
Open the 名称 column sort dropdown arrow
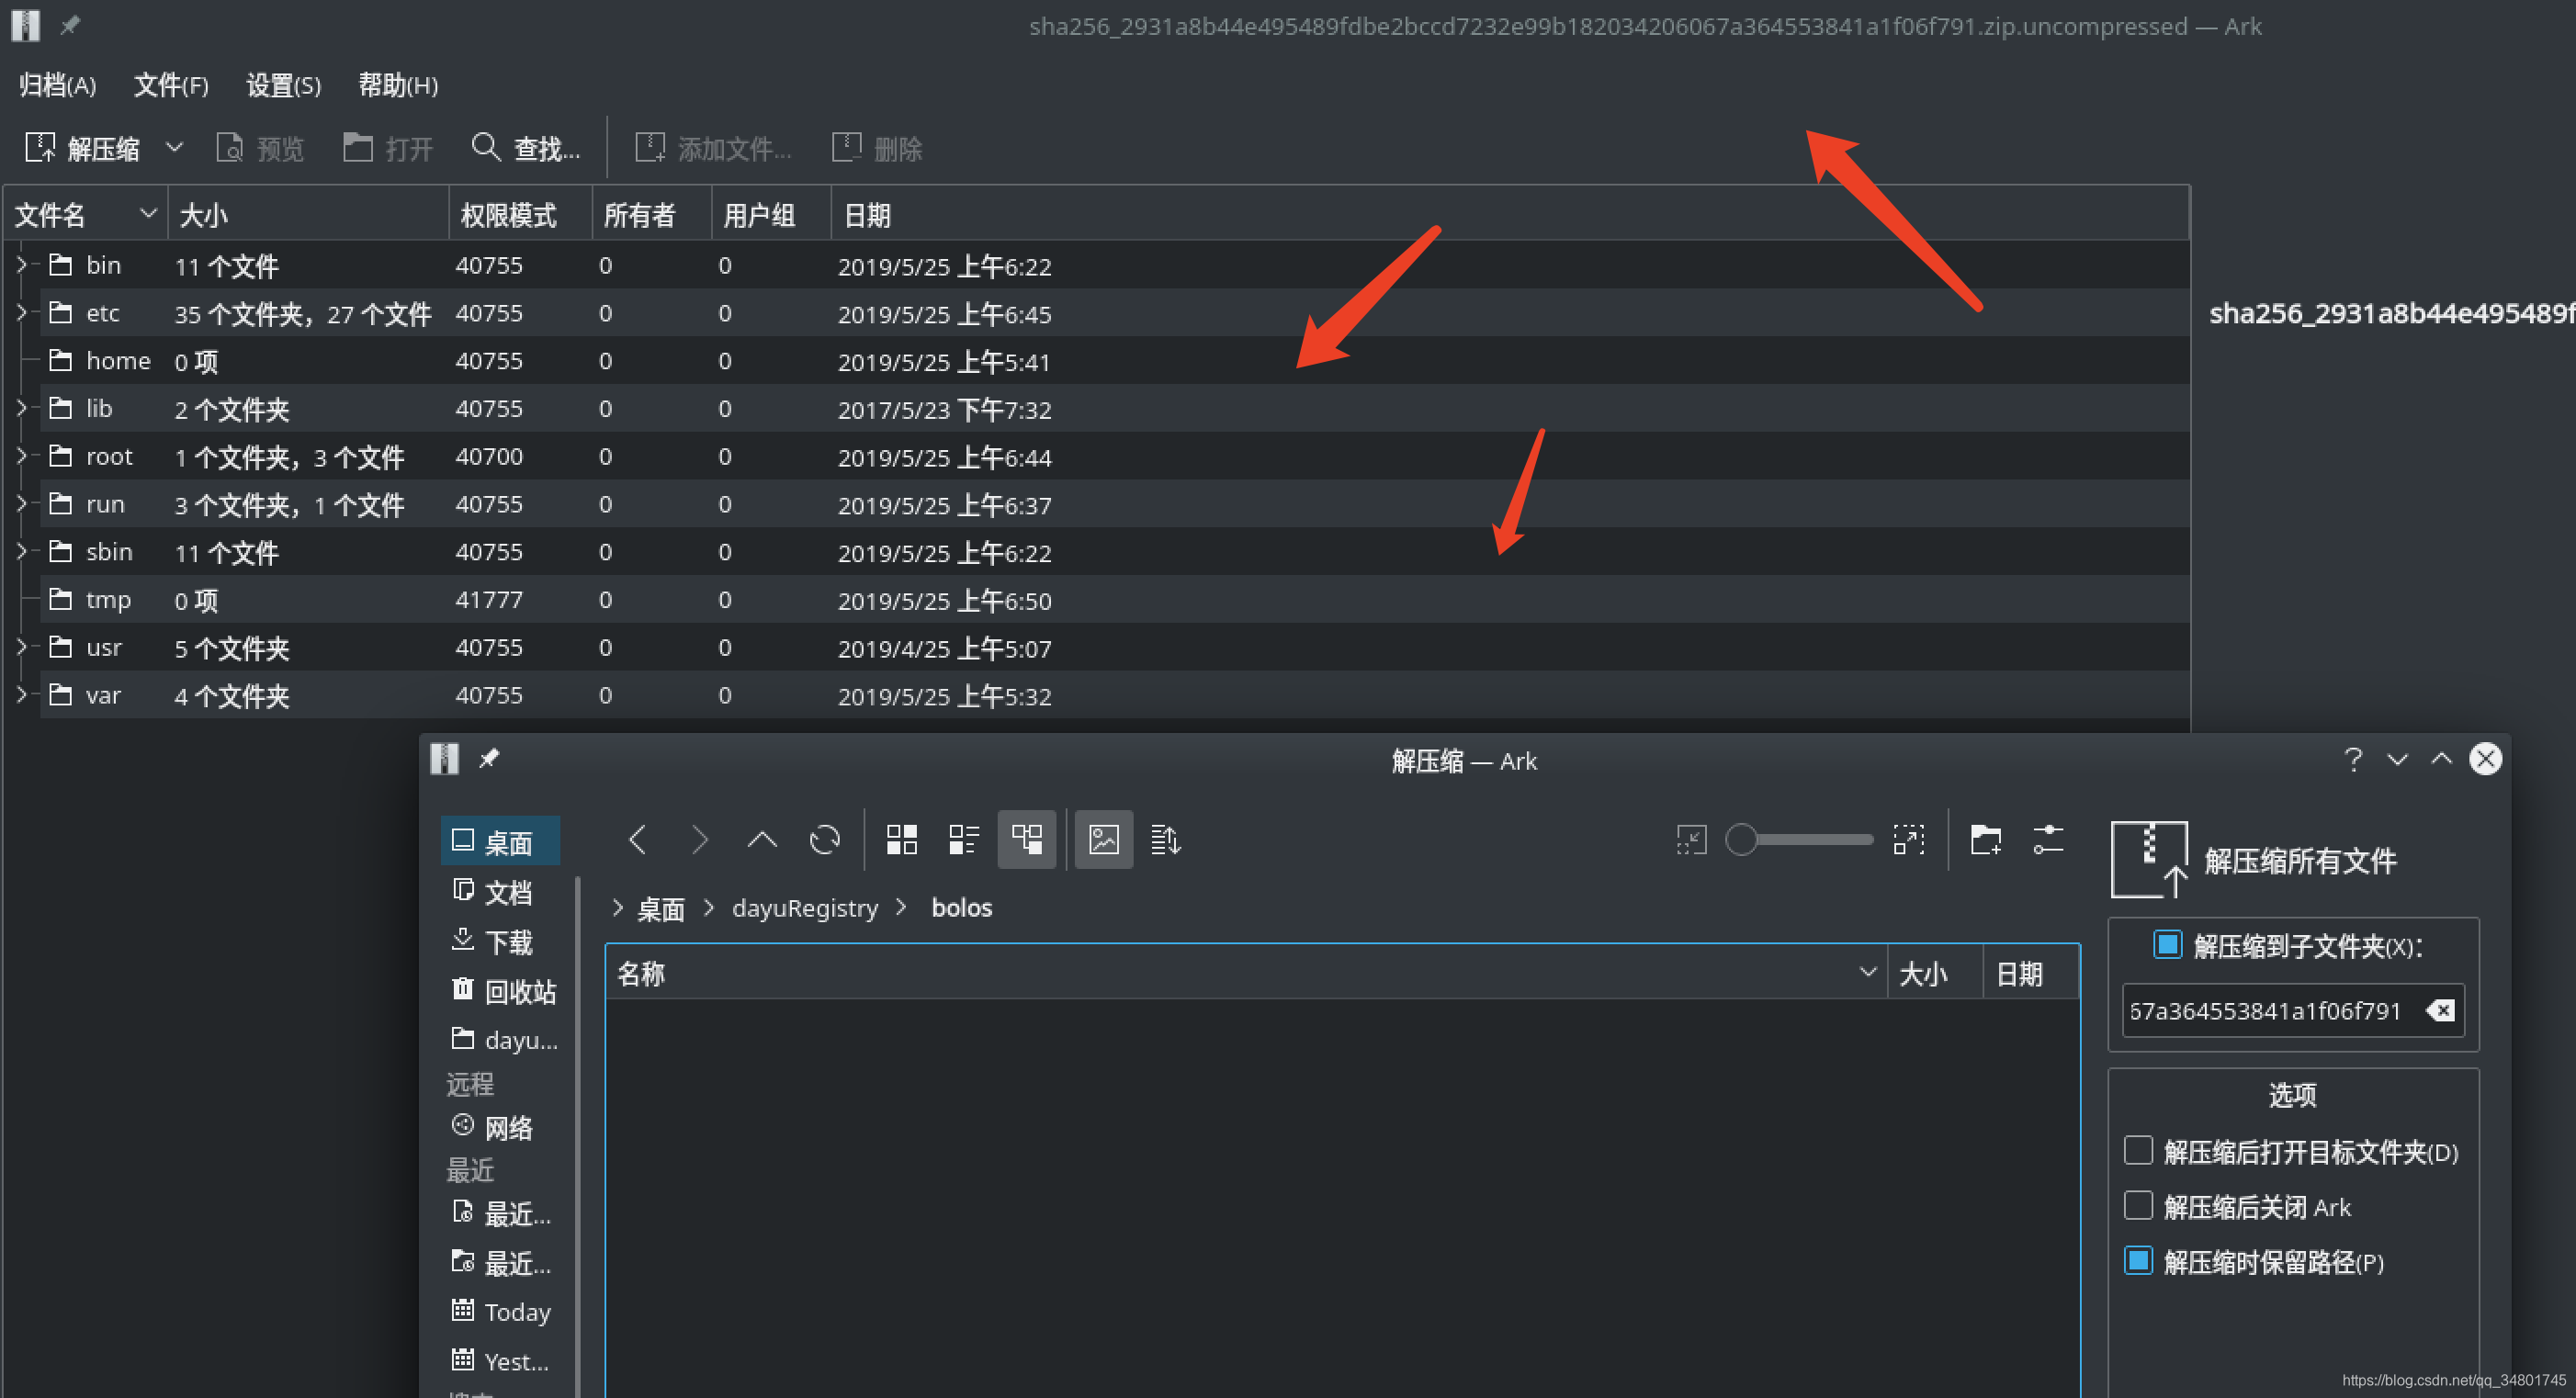(x=1867, y=972)
